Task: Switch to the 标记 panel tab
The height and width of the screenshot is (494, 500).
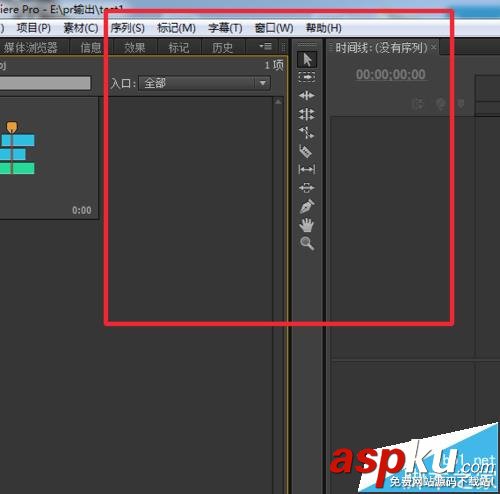Action: click(179, 48)
